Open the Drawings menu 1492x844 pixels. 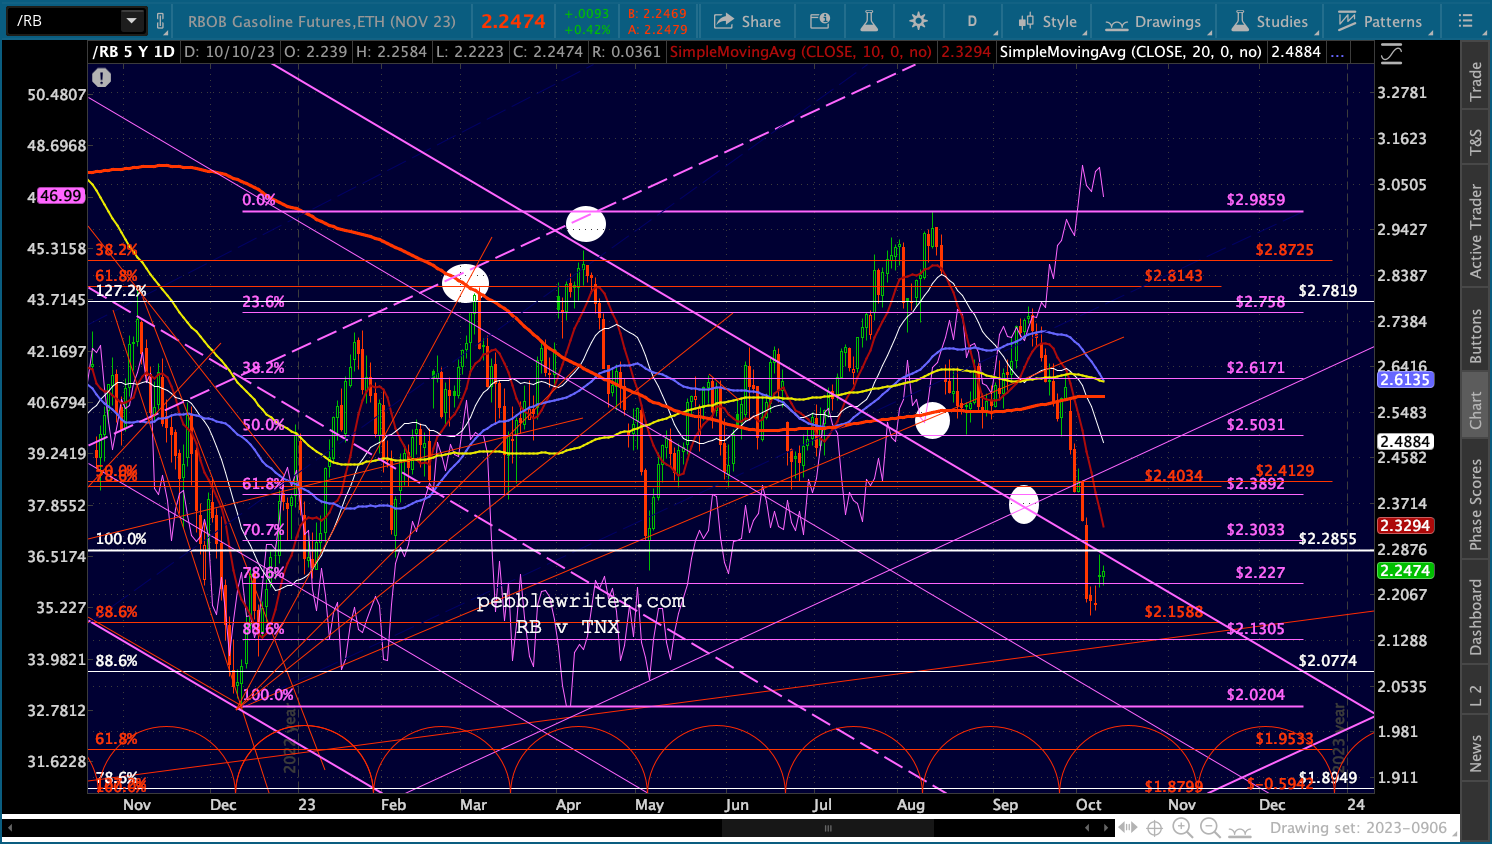(1153, 21)
